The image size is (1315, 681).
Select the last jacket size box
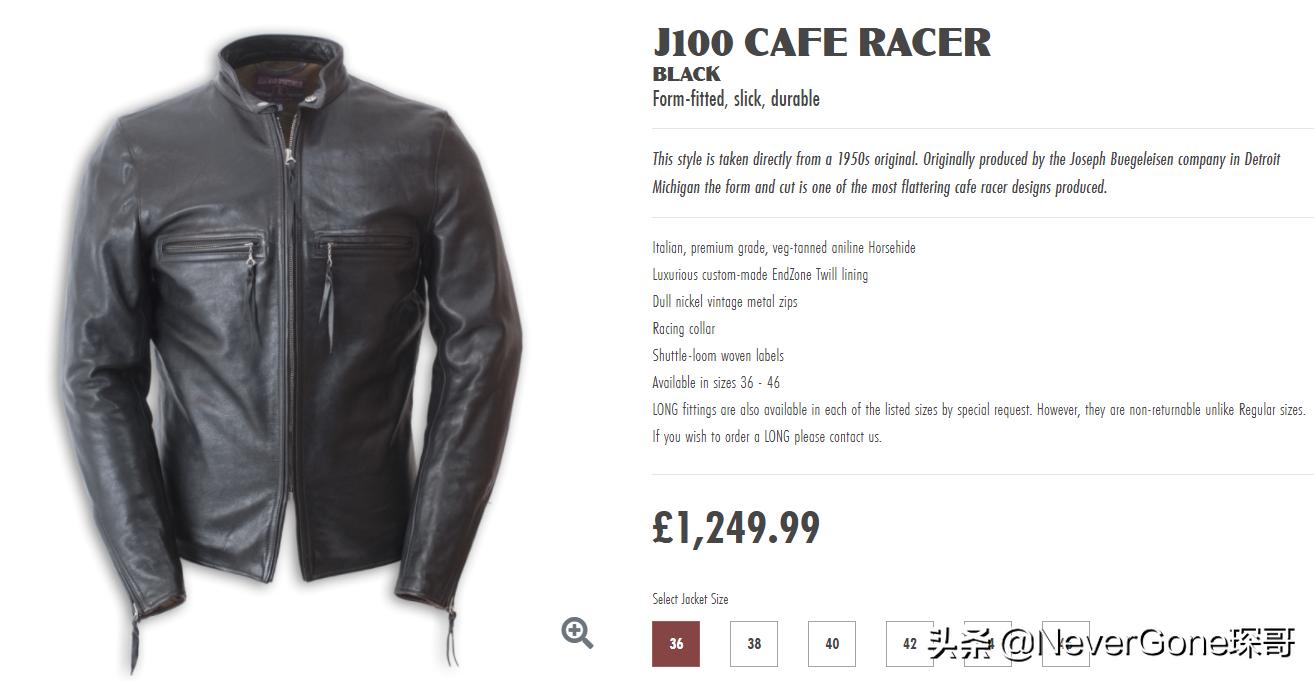(1066, 644)
